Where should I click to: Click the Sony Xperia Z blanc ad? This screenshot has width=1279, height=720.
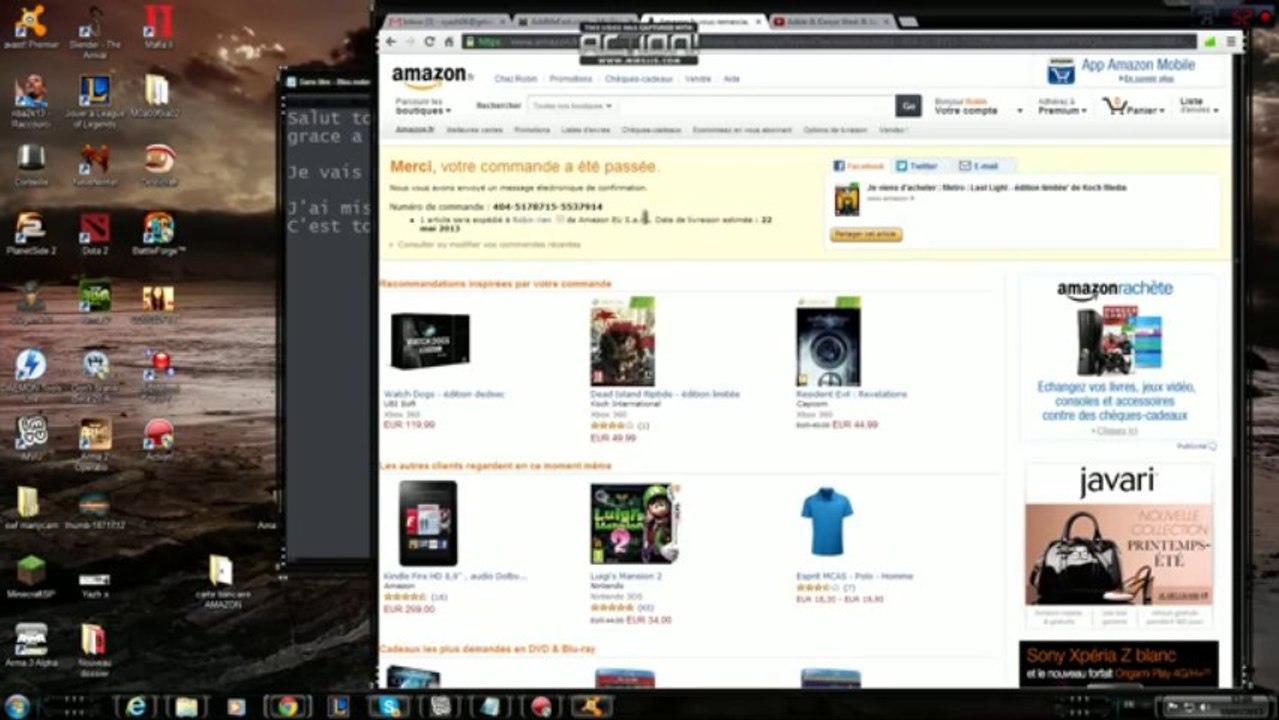coord(1119,663)
